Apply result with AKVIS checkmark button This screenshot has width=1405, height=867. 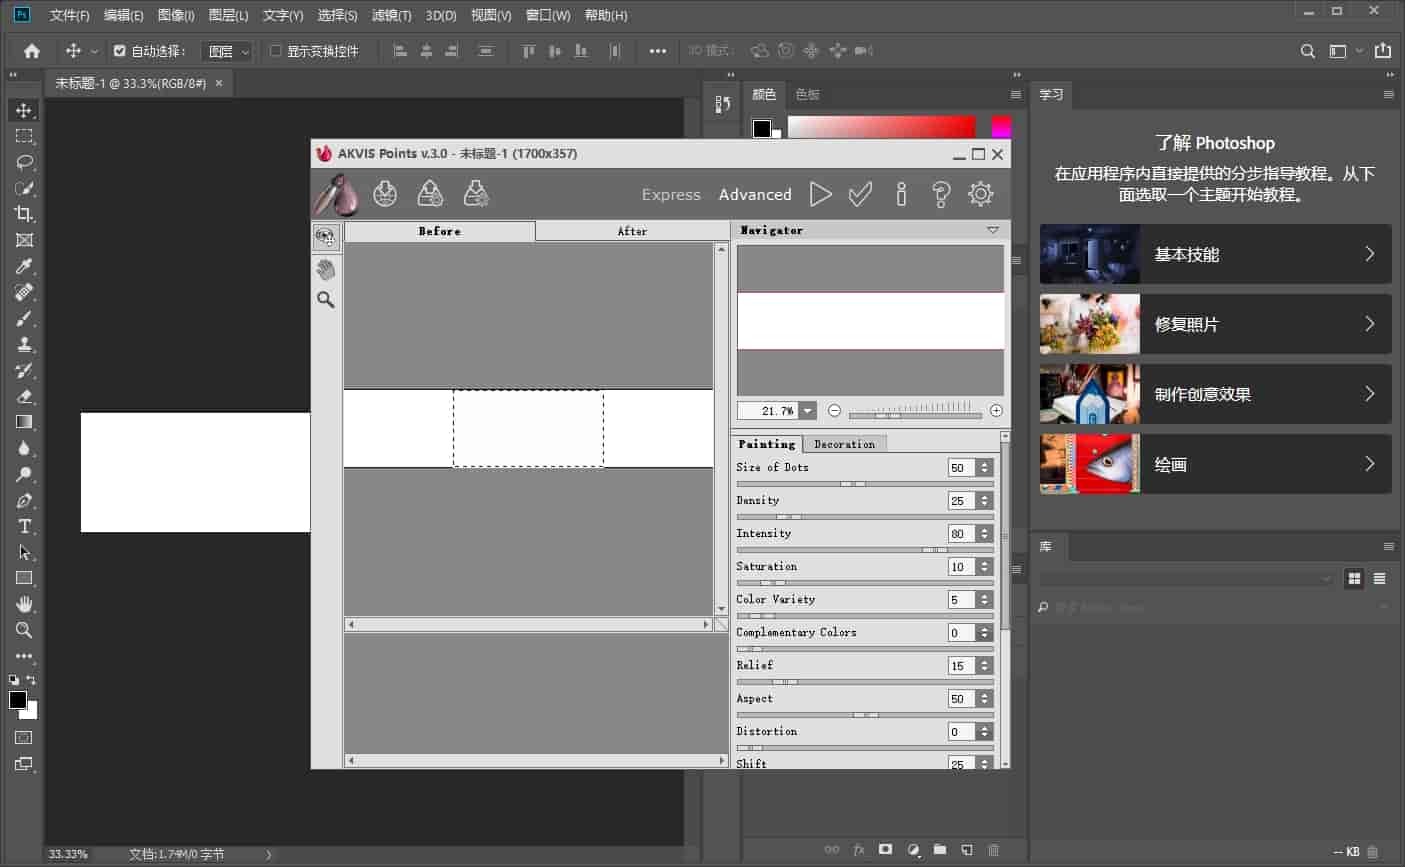860,194
